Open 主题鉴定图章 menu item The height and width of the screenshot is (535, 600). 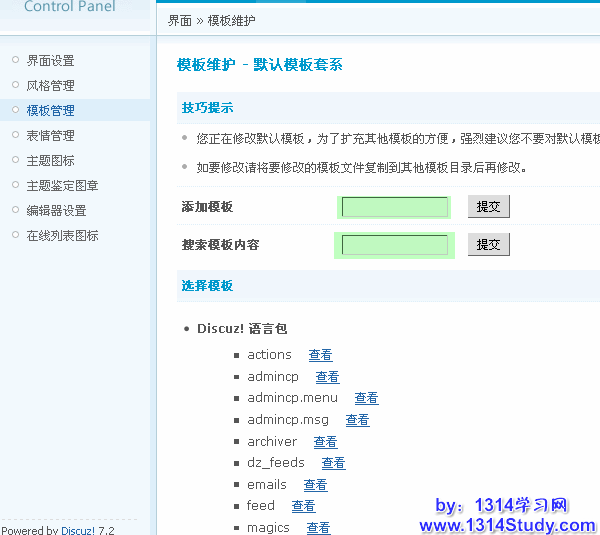(62, 186)
